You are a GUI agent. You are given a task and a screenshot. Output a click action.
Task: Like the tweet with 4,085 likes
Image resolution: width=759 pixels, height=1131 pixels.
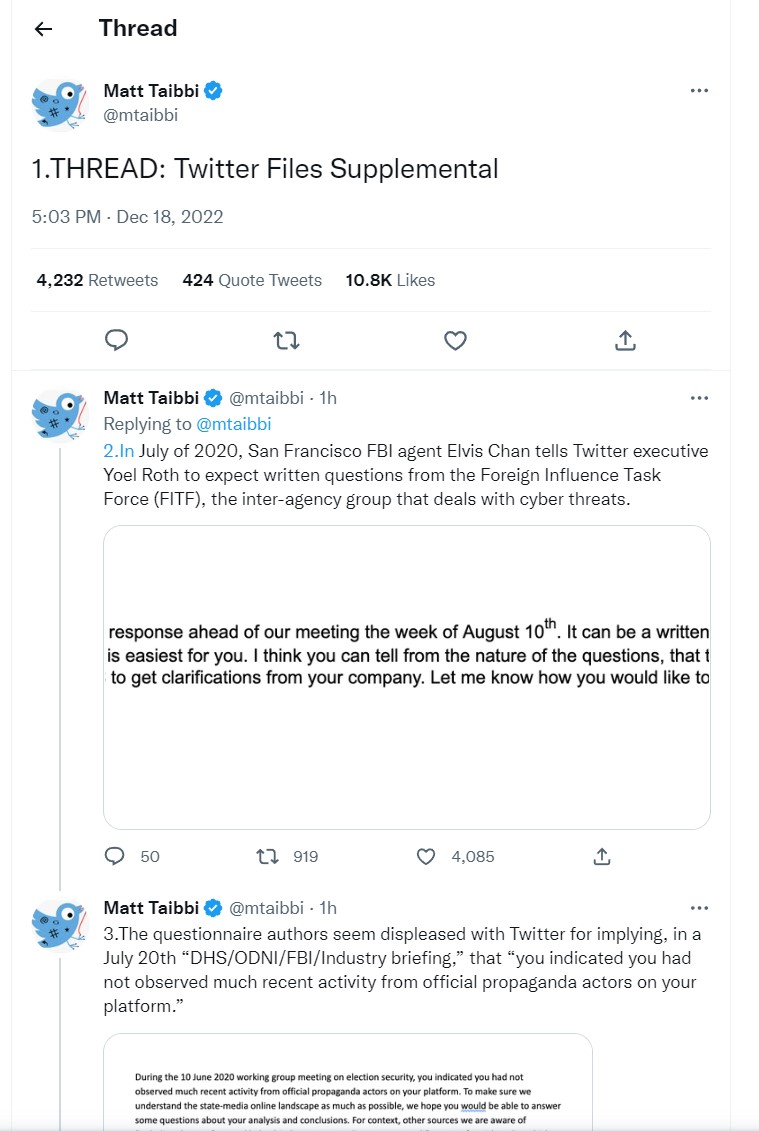pyautogui.click(x=426, y=856)
